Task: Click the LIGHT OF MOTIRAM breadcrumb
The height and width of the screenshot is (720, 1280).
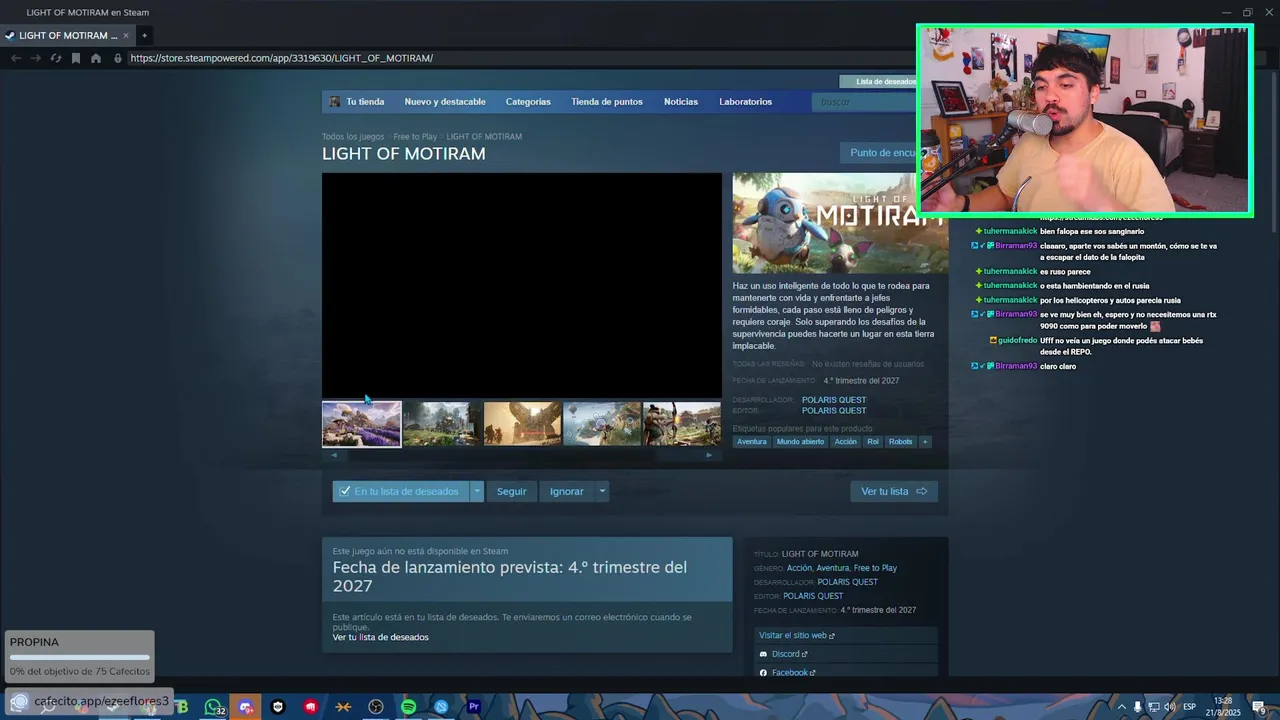Action: tap(484, 137)
